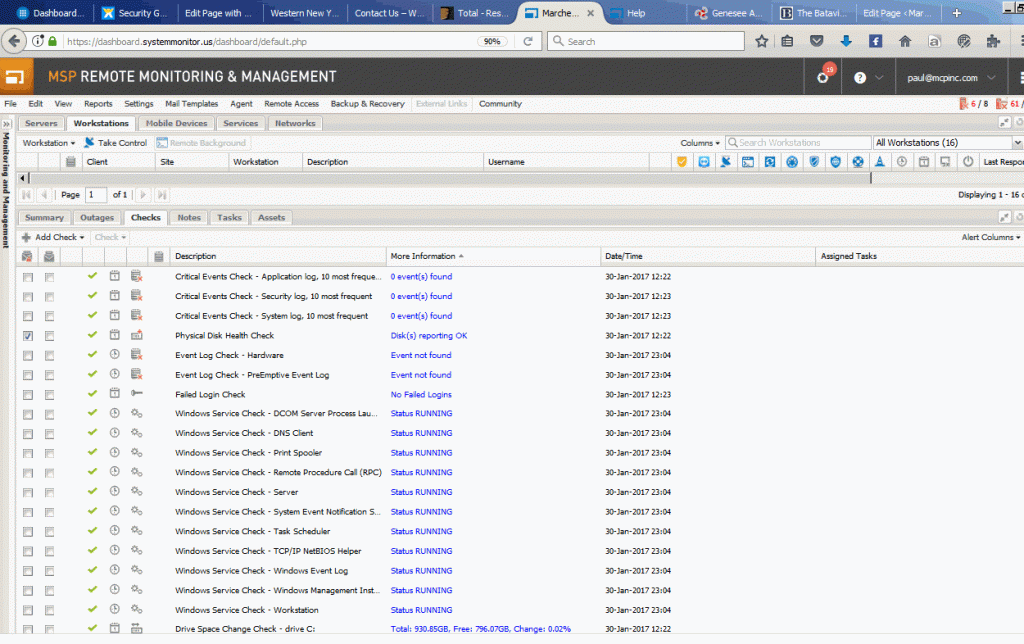Click the calendar column icon in workstation header
1024x644 pixels.
click(x=923, y=161)
